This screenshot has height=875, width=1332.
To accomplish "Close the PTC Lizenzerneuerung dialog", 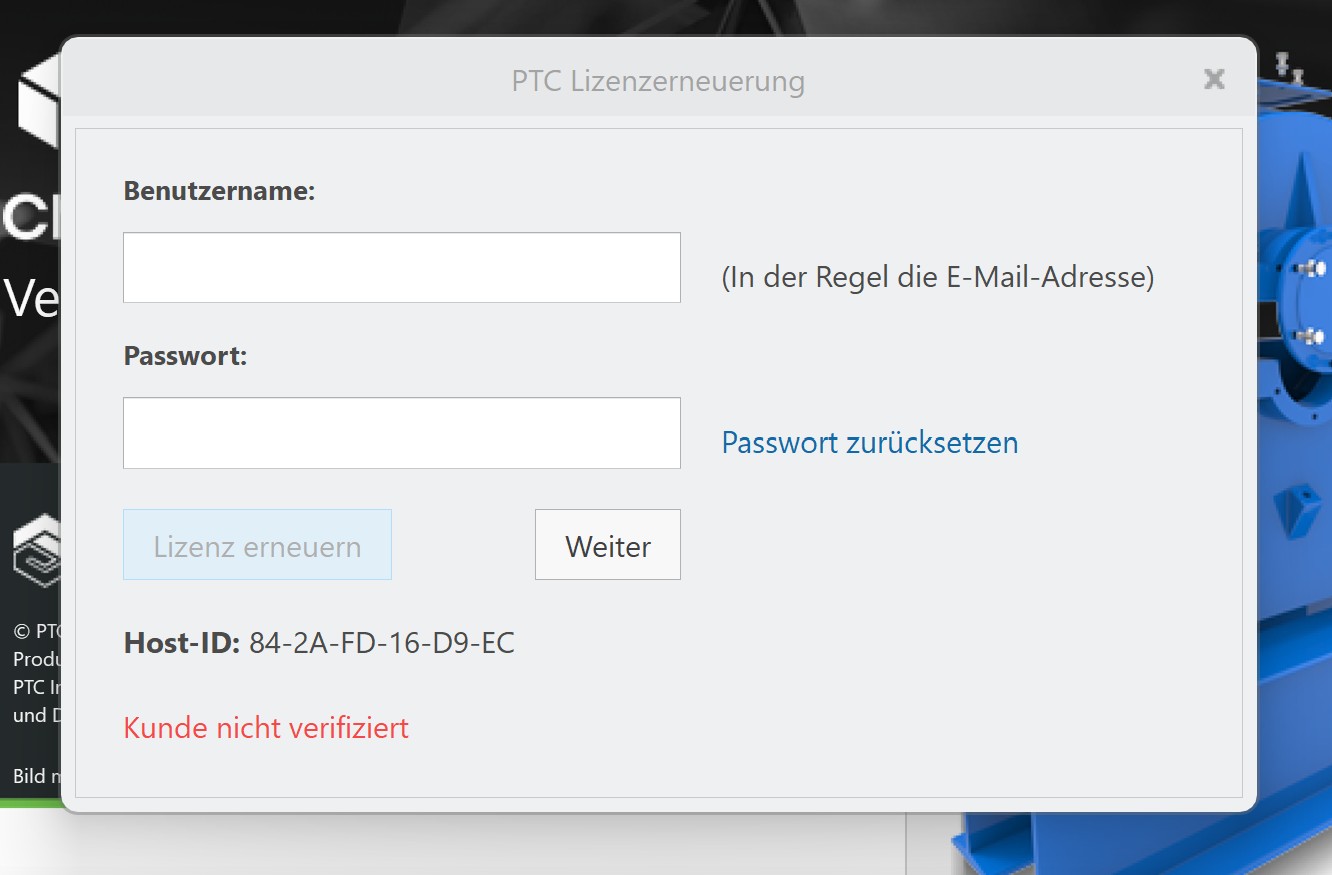I will pos(1214,80).
